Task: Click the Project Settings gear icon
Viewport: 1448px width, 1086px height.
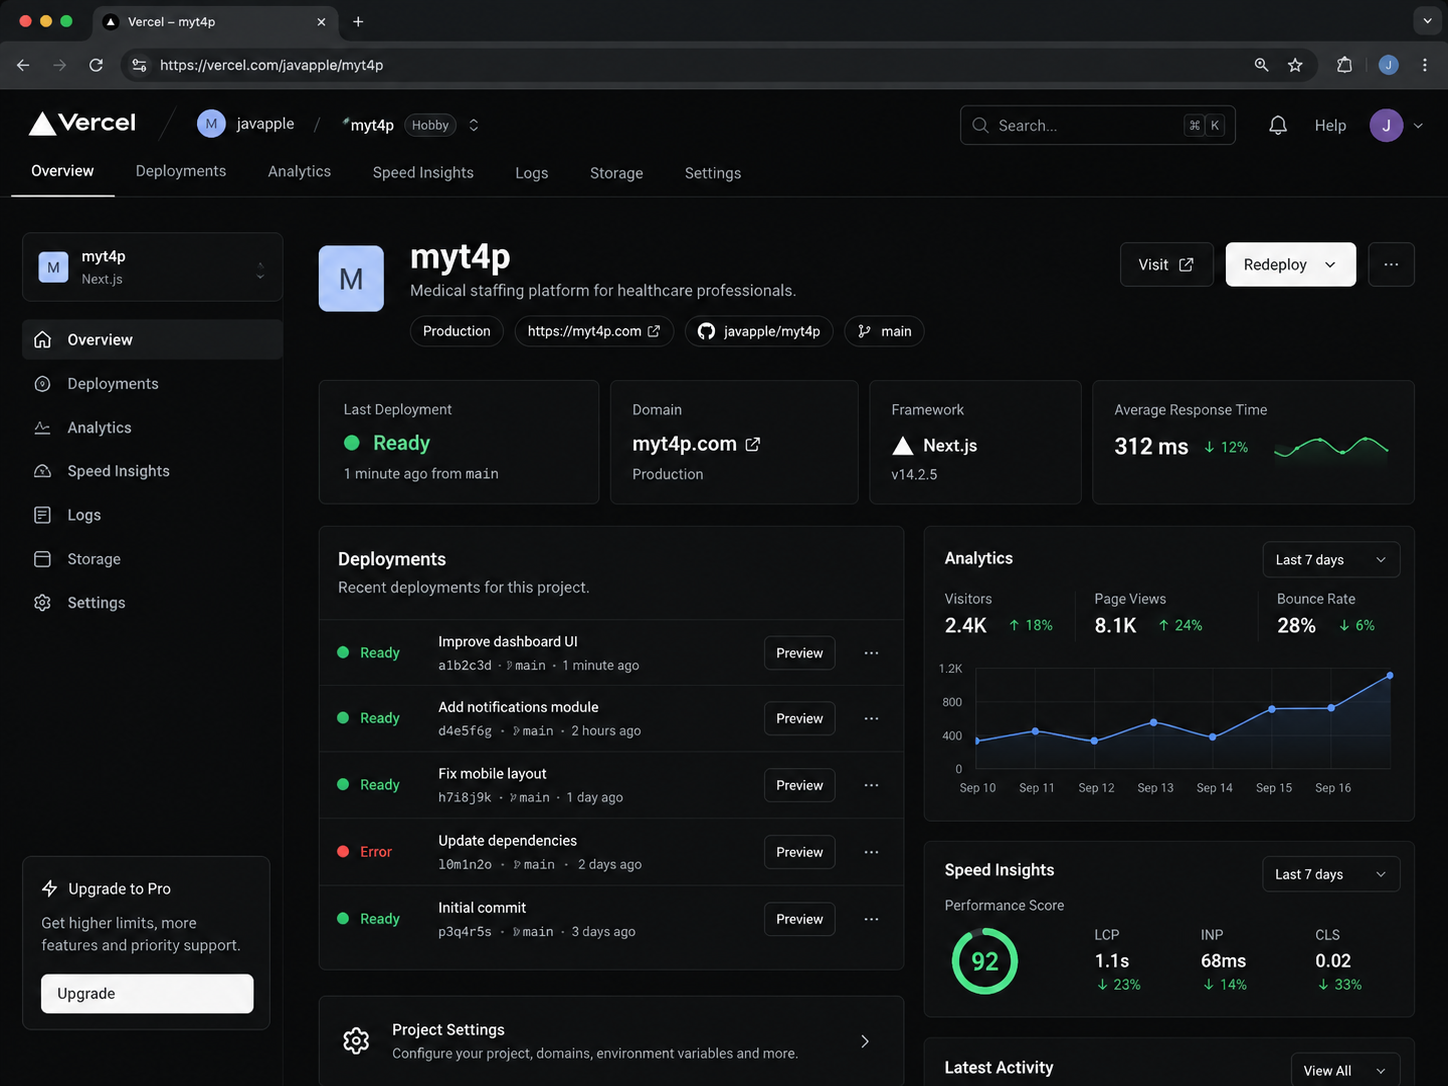Action: pyautogui.click(x=356, y=1041)
